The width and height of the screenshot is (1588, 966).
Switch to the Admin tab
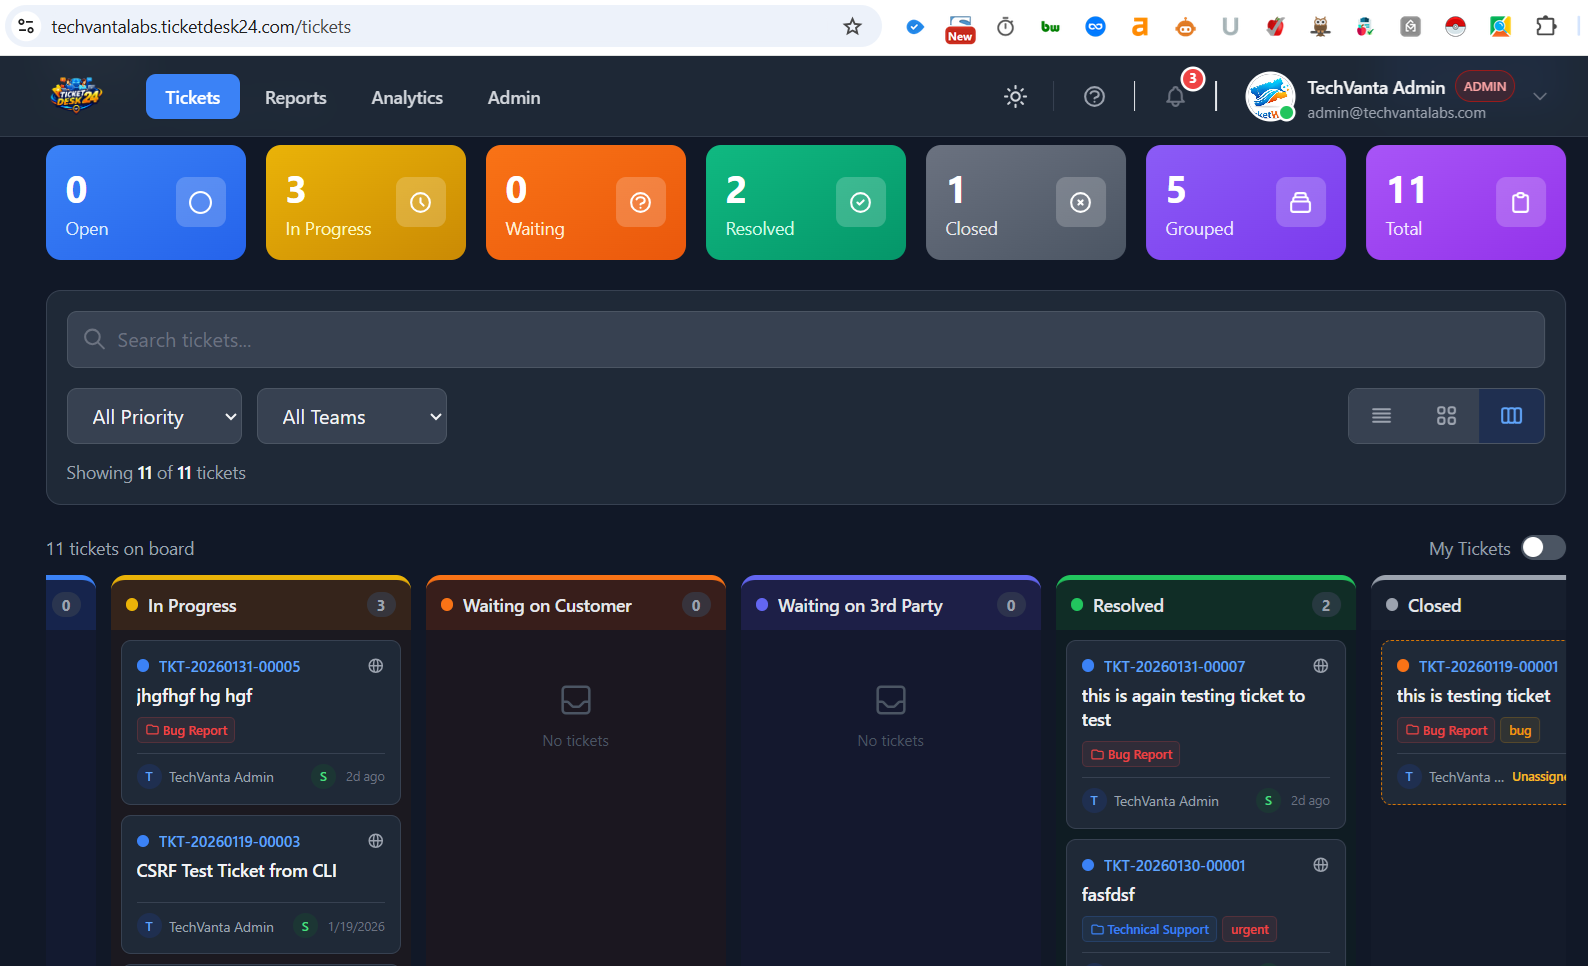(x=514, y=97)
